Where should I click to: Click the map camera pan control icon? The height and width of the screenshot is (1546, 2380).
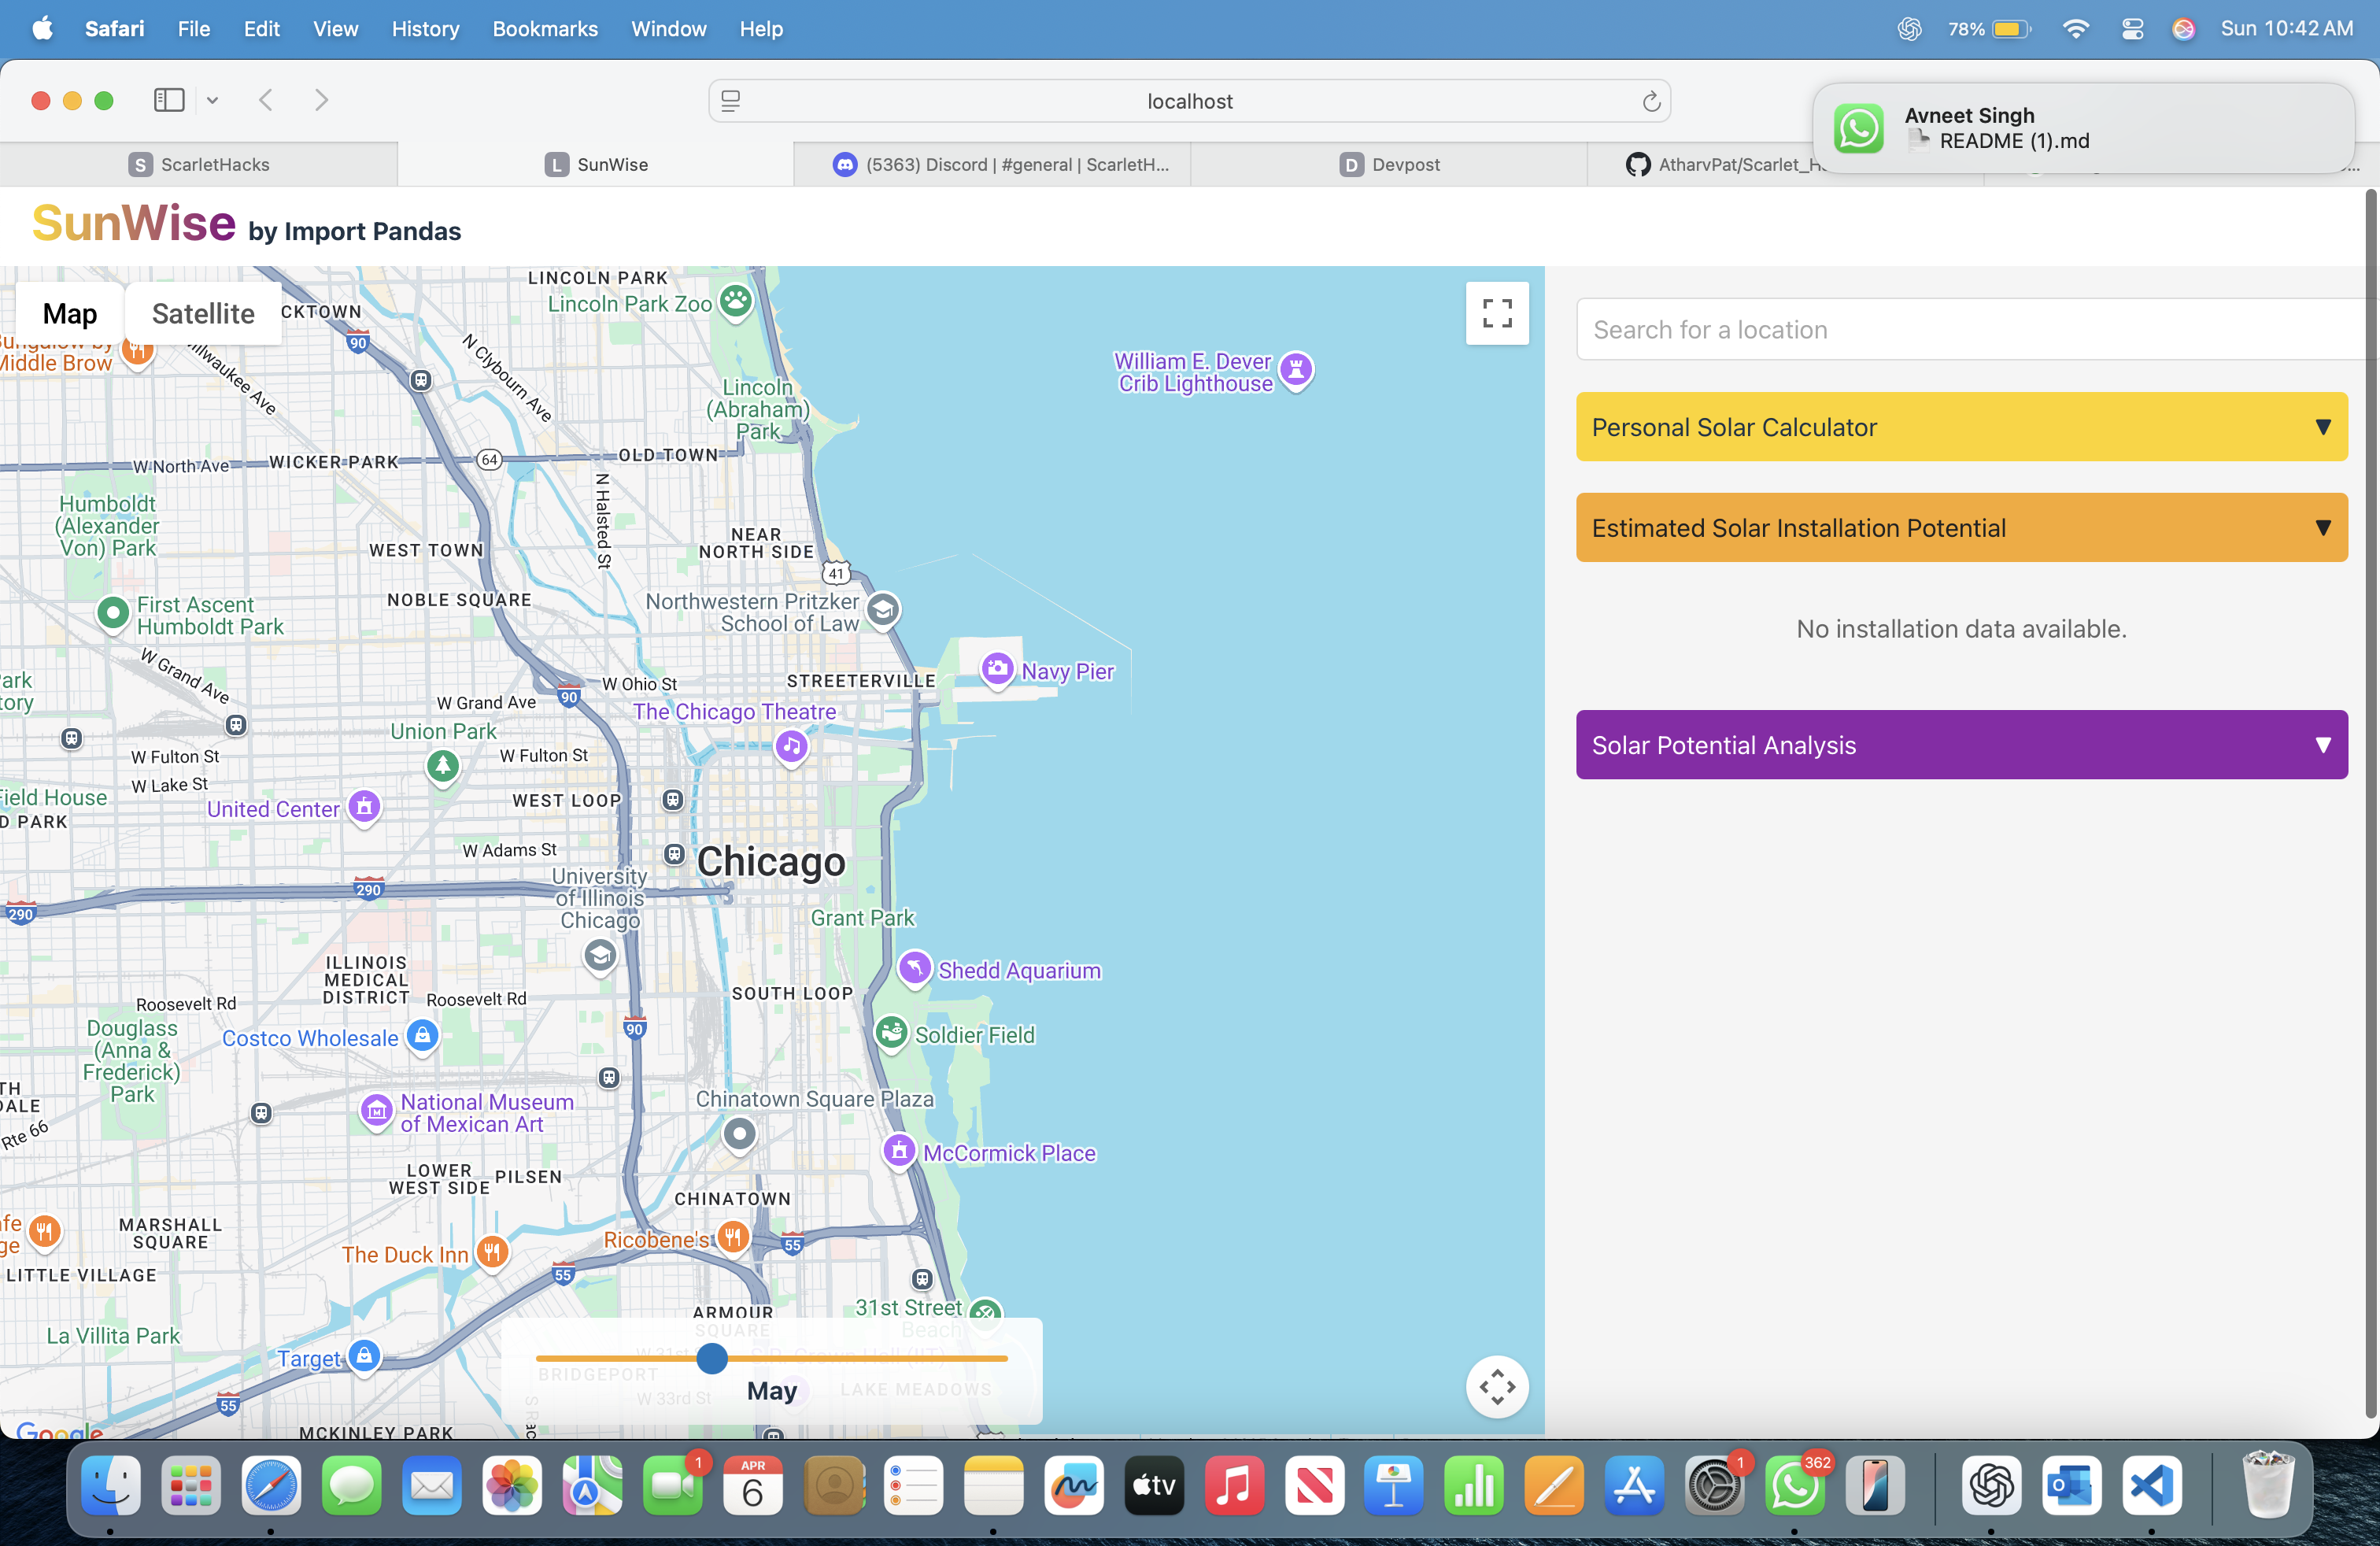pos(1496,1386)
